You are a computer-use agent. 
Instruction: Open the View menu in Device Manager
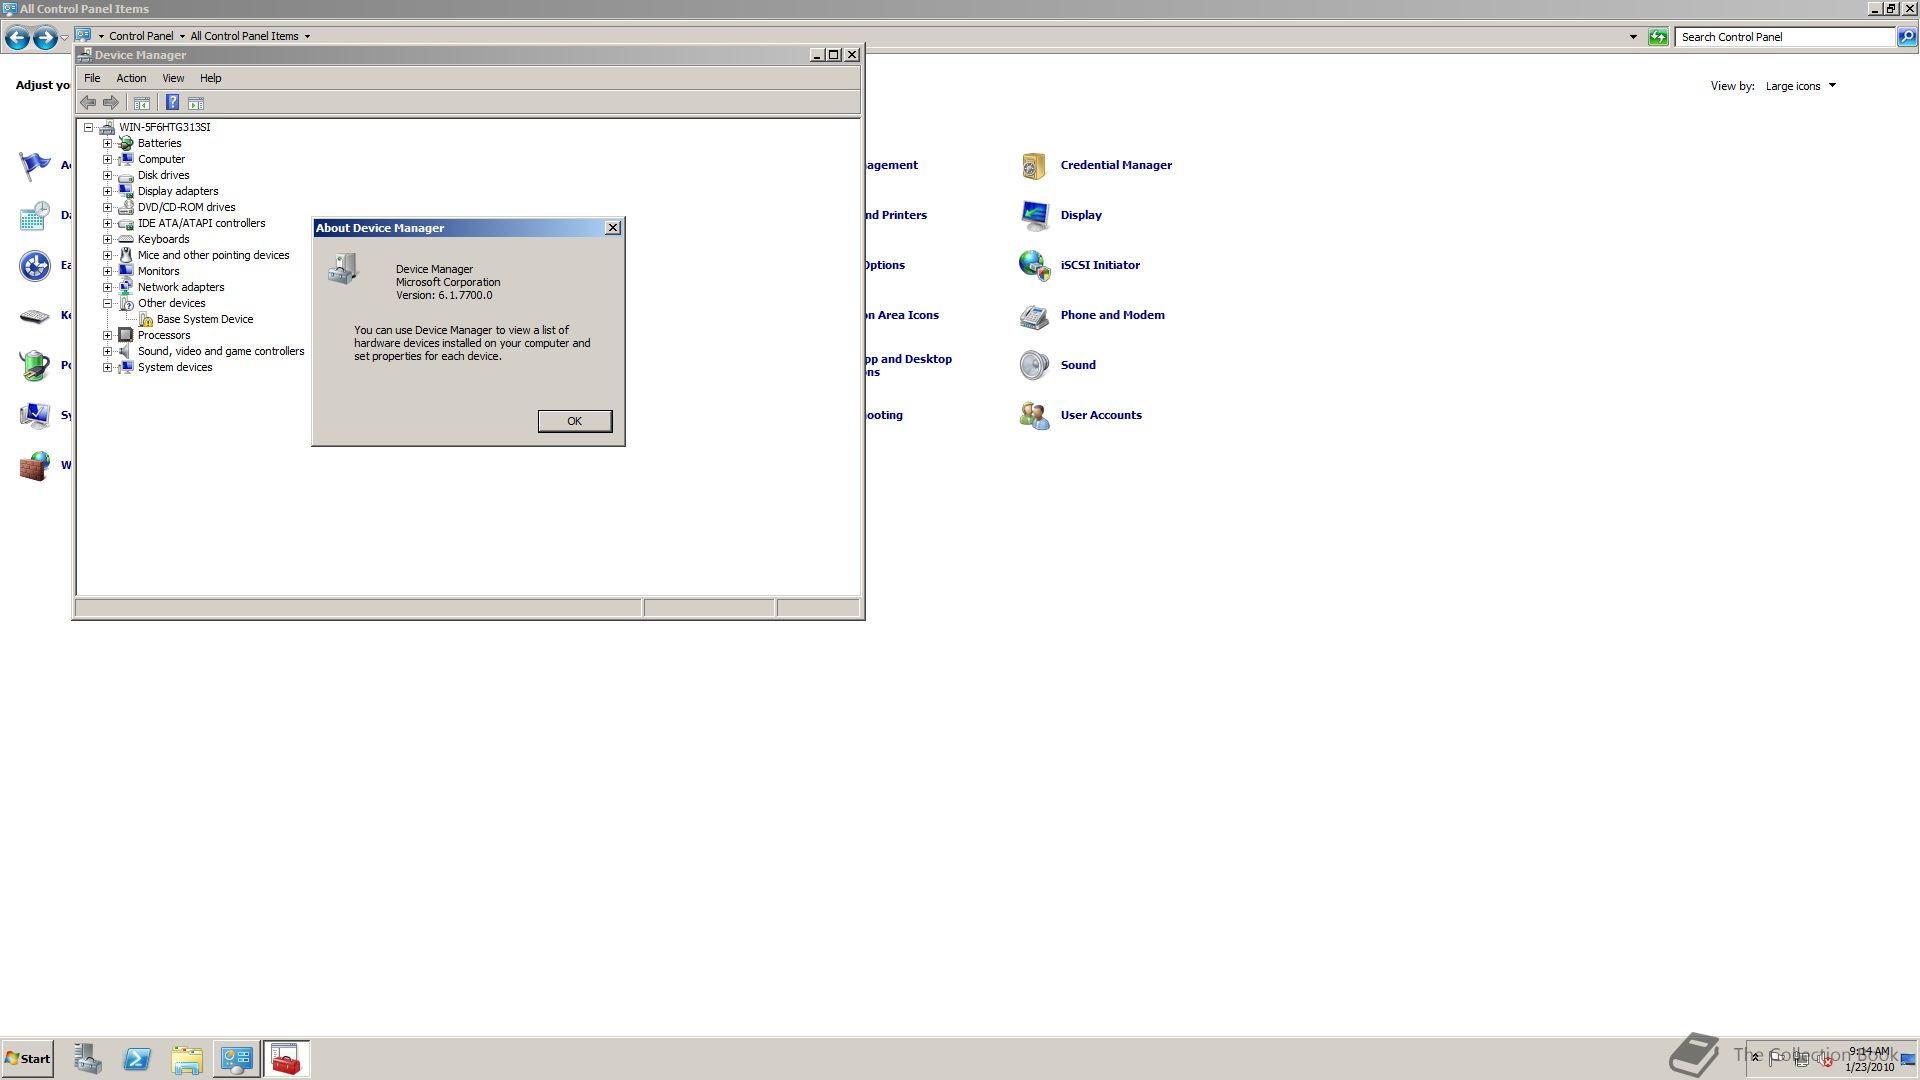pos(173,78)
